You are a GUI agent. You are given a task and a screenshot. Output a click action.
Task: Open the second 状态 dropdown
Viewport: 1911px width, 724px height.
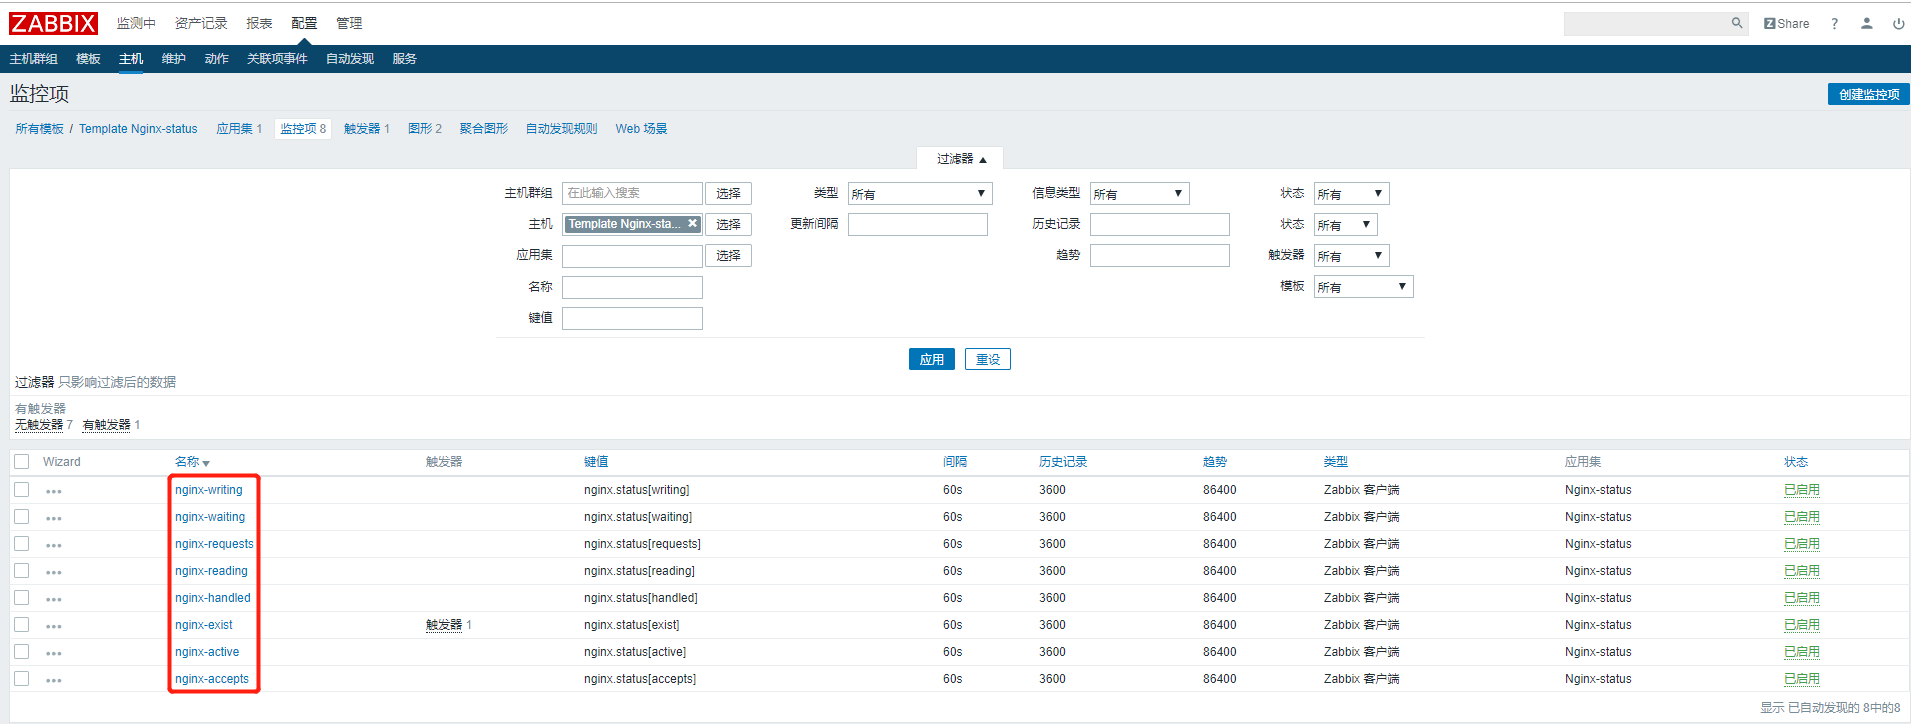(1345, 225)
